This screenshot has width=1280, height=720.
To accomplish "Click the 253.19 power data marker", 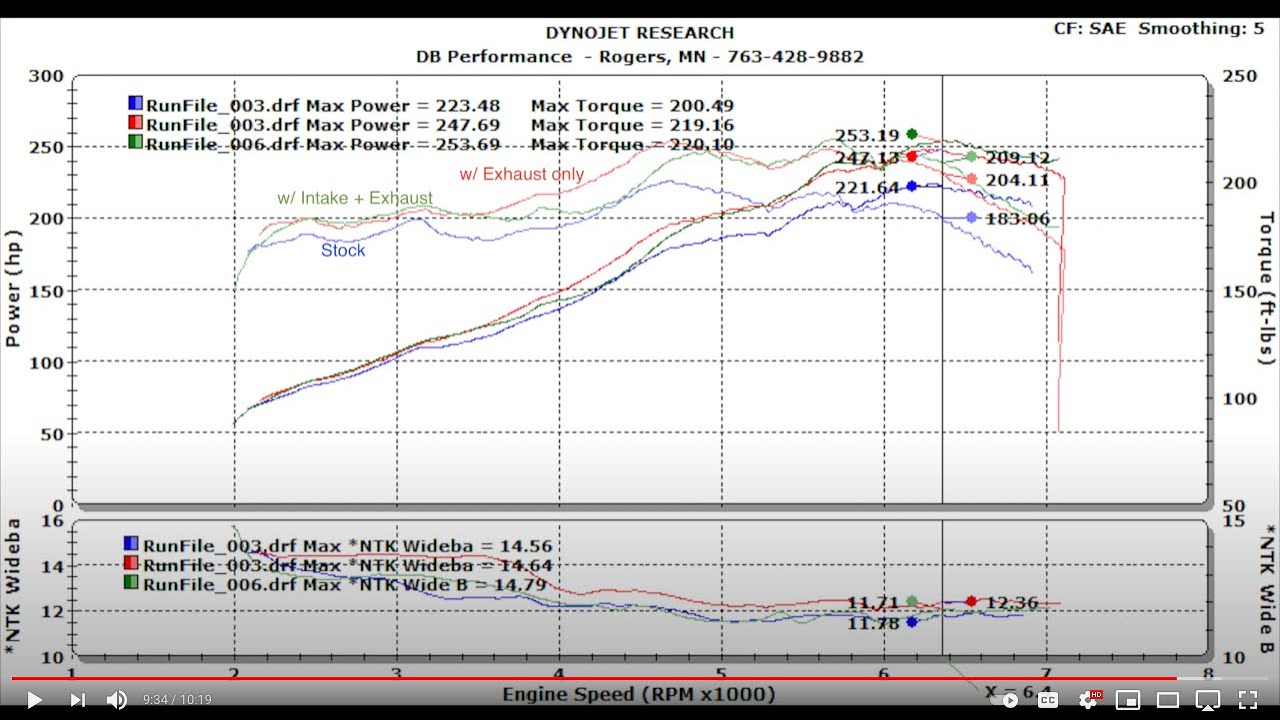I will click(911, 134).
